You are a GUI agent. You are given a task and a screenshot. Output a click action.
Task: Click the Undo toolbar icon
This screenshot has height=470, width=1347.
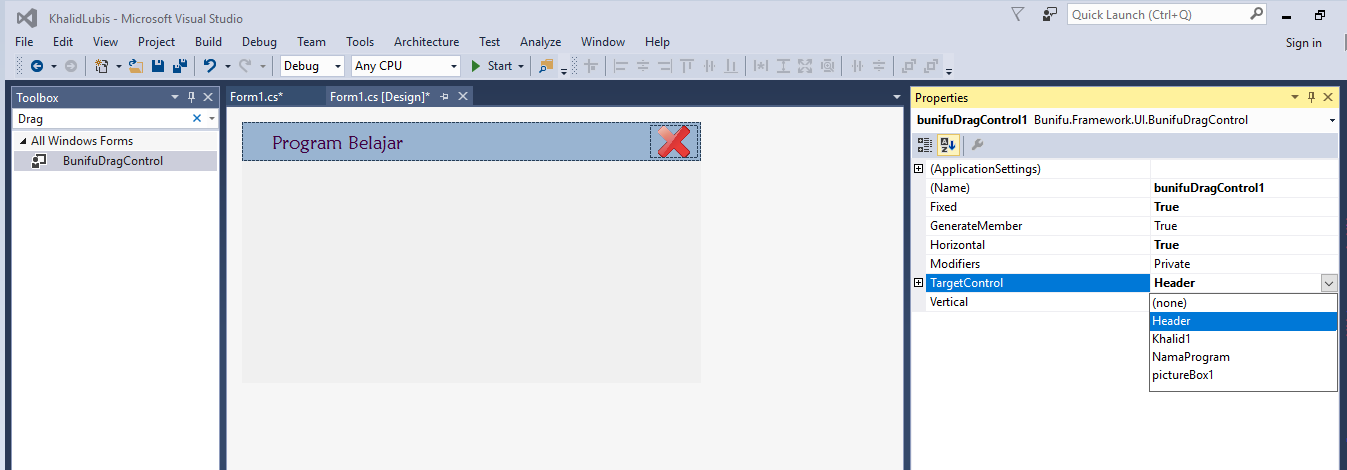tap(210, 66)
